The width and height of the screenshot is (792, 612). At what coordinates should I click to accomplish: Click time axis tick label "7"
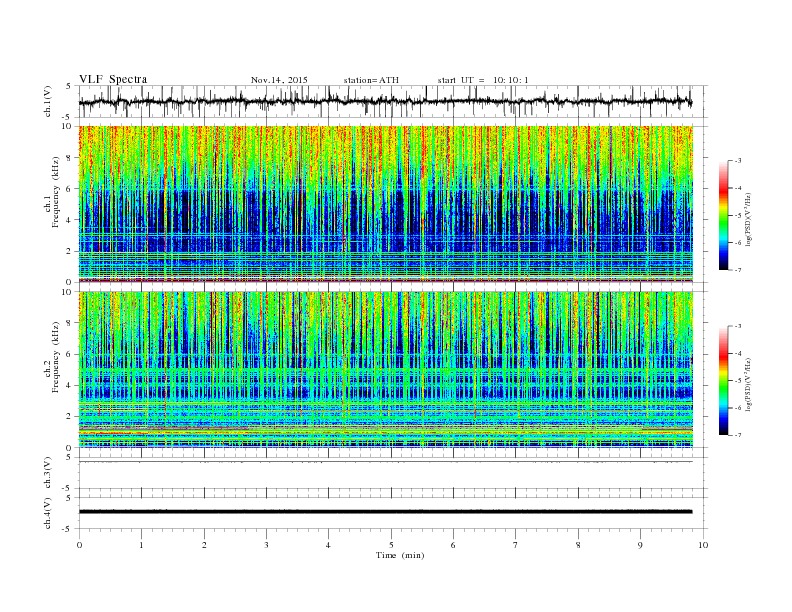[516, 545]
